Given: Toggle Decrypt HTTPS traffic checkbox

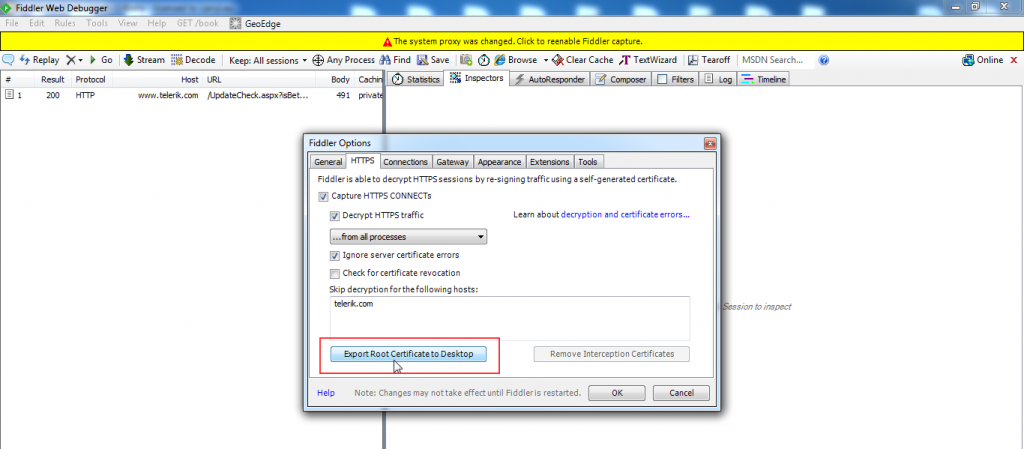Looking at the screenshot, I should coord(335,215).
